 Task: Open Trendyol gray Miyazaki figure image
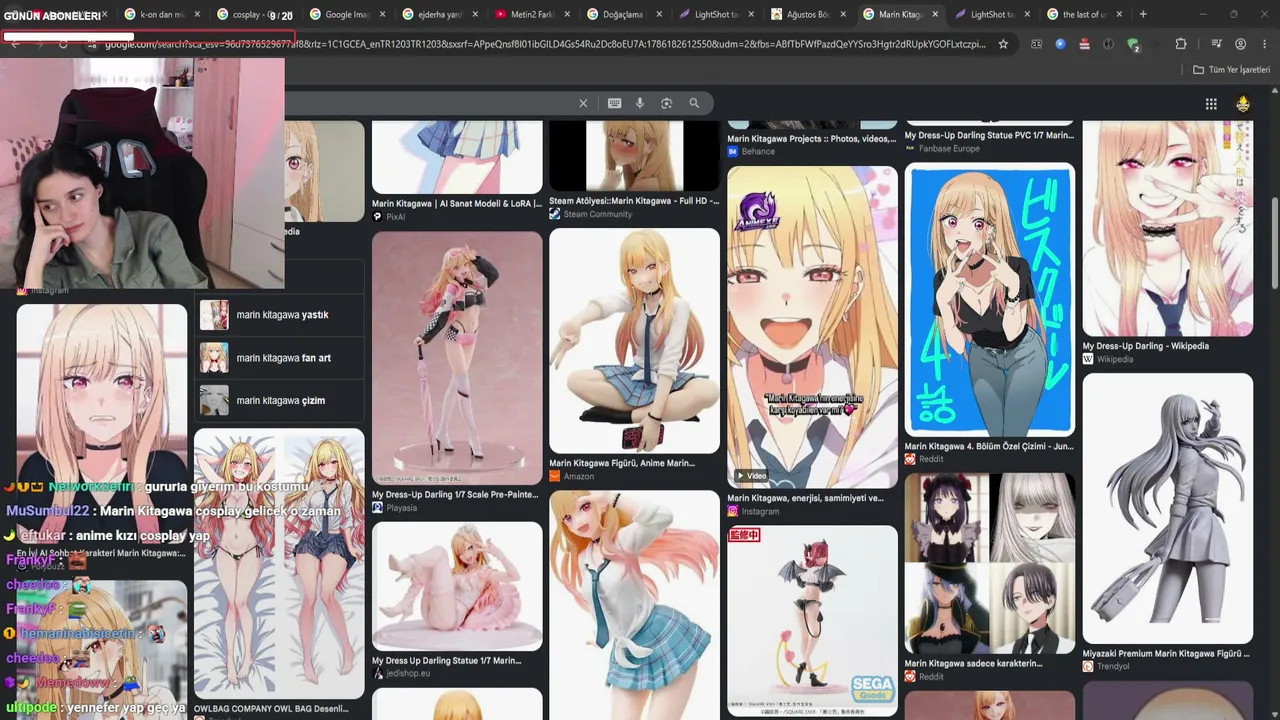pos(1168,508)
